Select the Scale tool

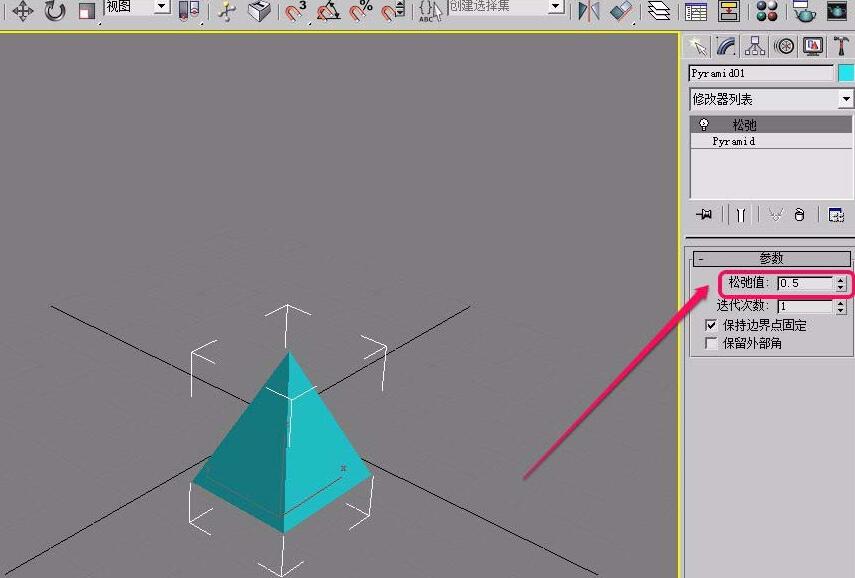click(86, 10)
